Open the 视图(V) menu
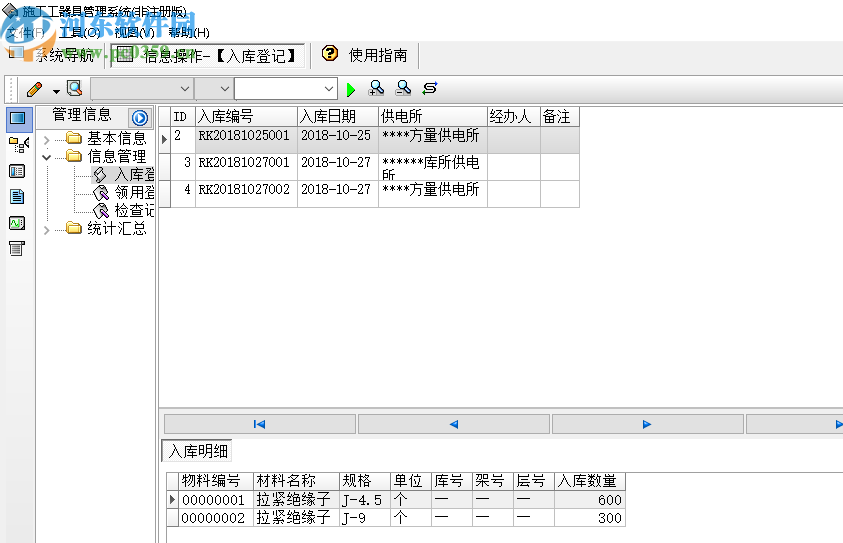 point(134,33)
